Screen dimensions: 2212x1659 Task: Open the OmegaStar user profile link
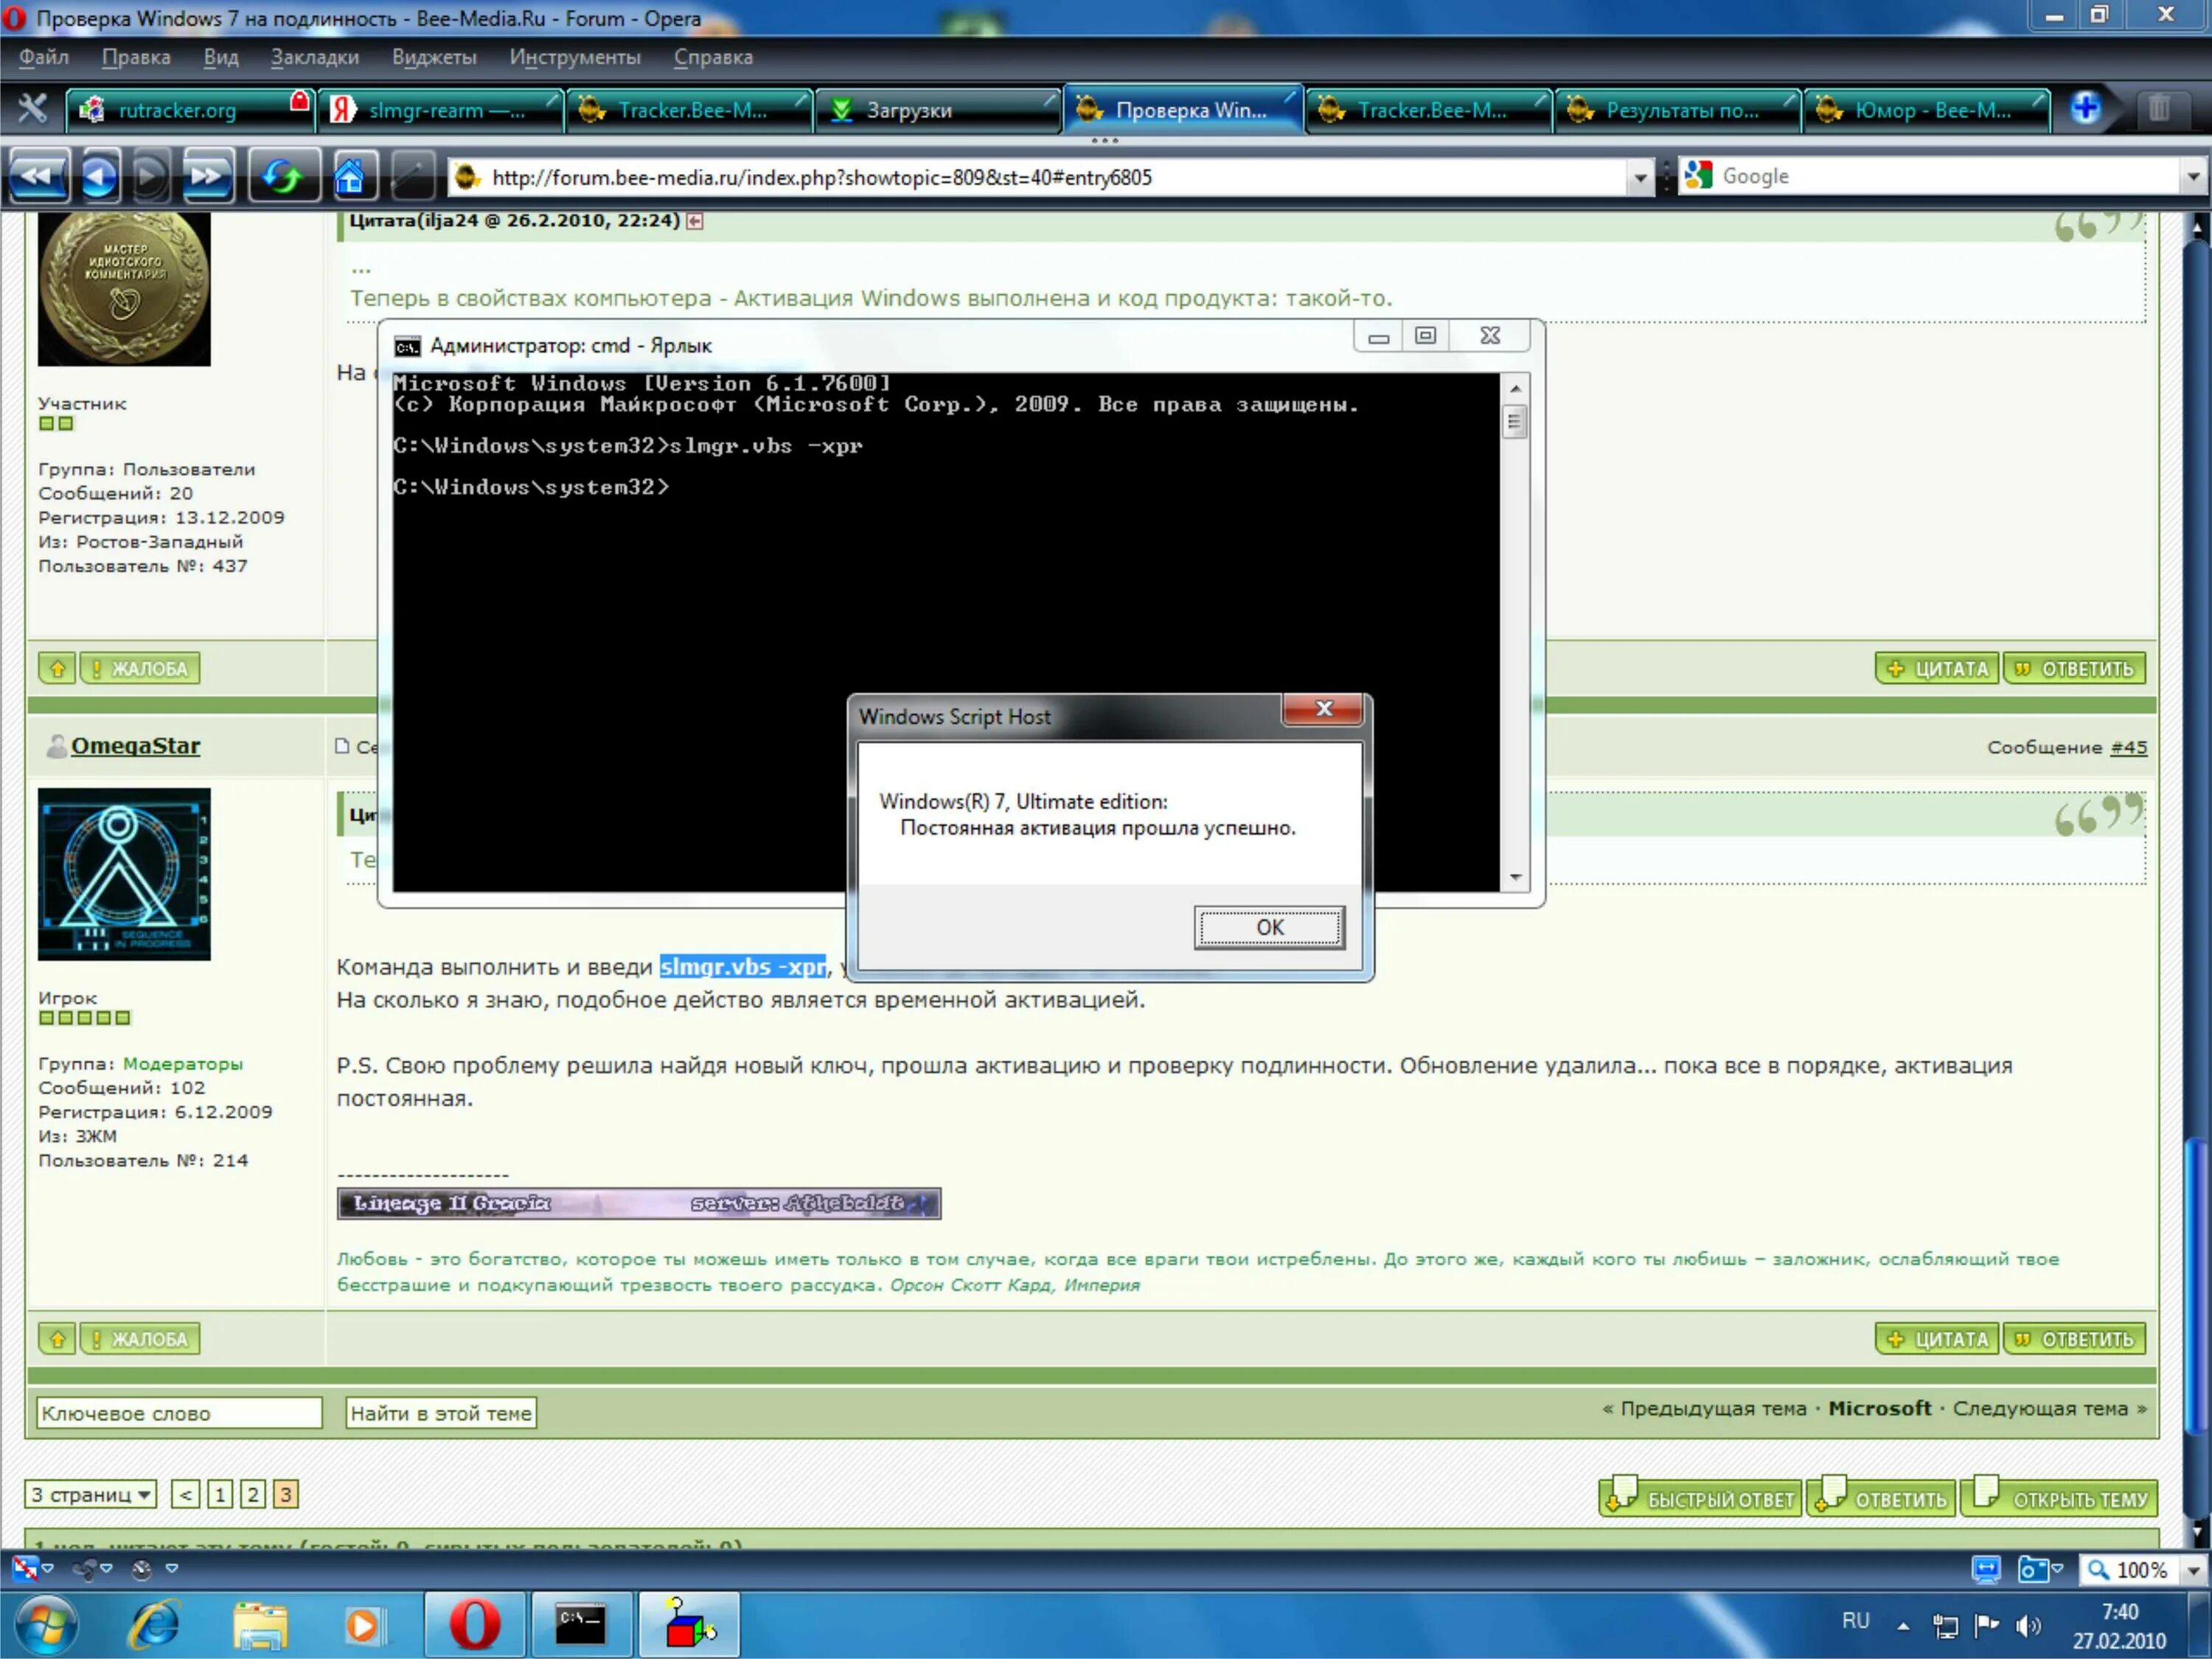135,746
